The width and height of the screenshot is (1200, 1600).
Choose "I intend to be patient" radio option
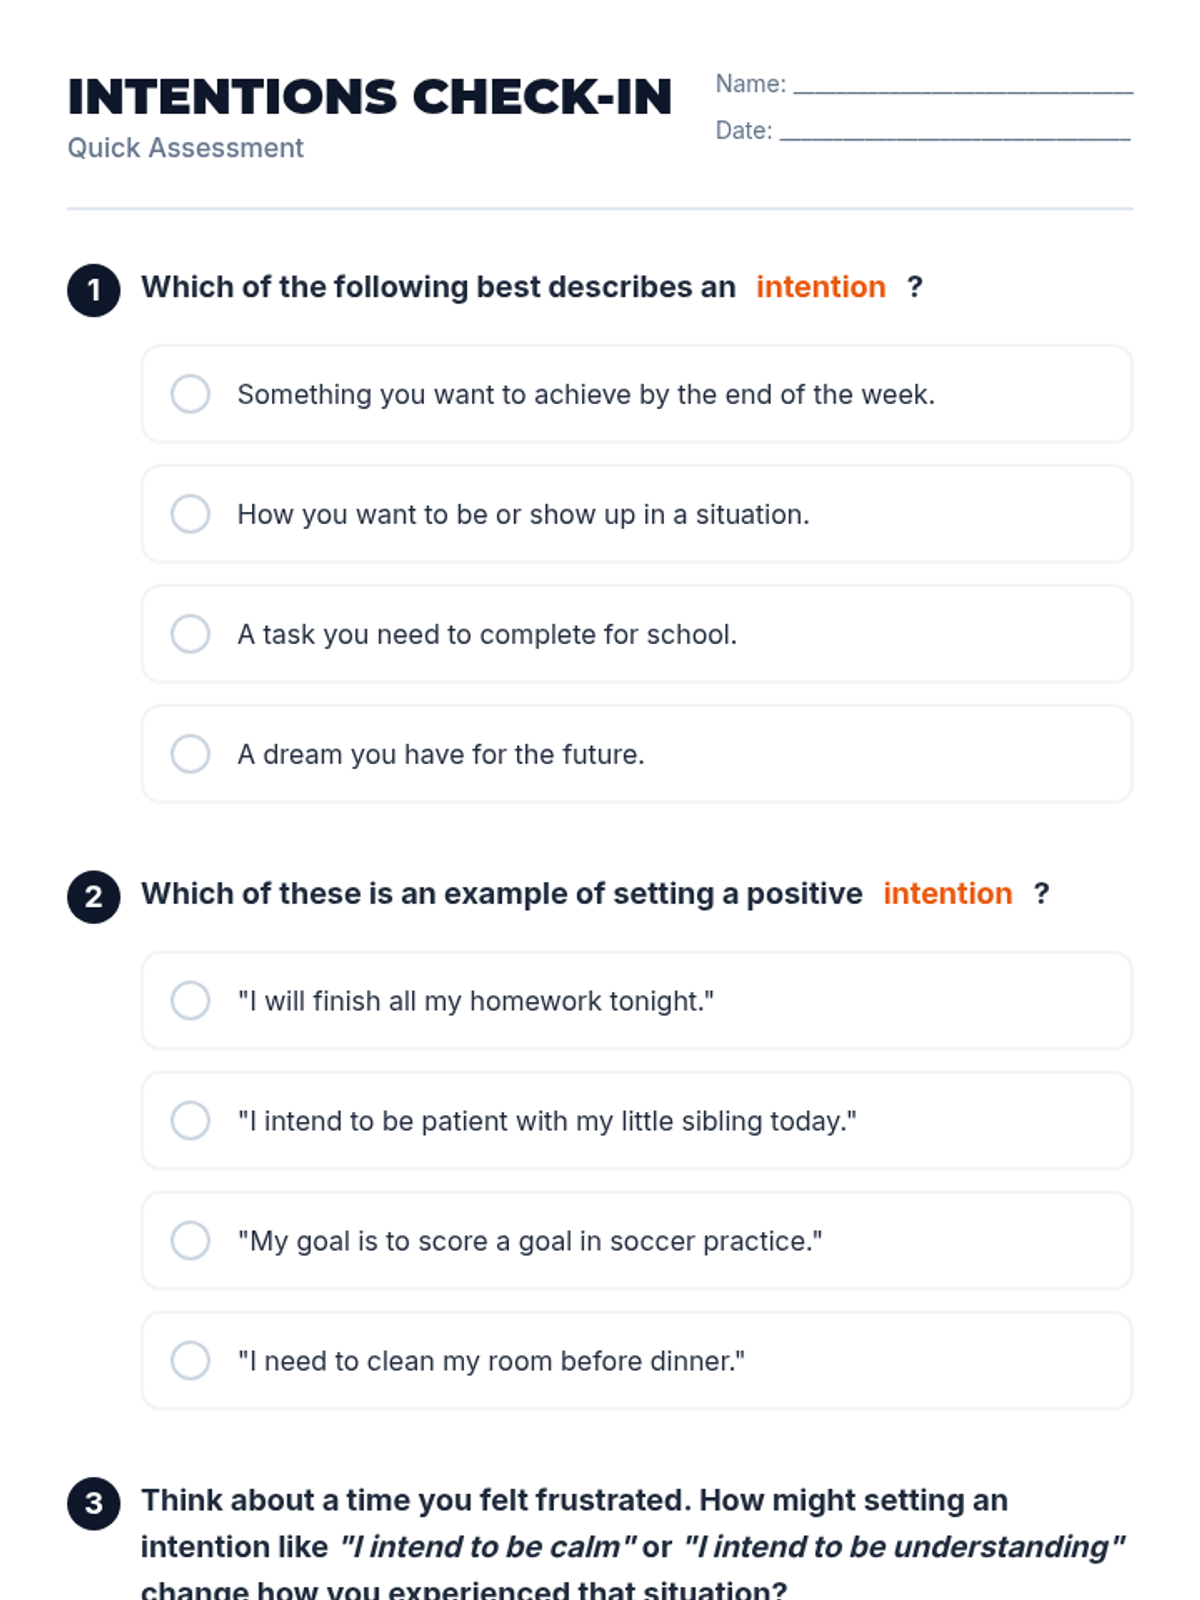coord(190,1120)
